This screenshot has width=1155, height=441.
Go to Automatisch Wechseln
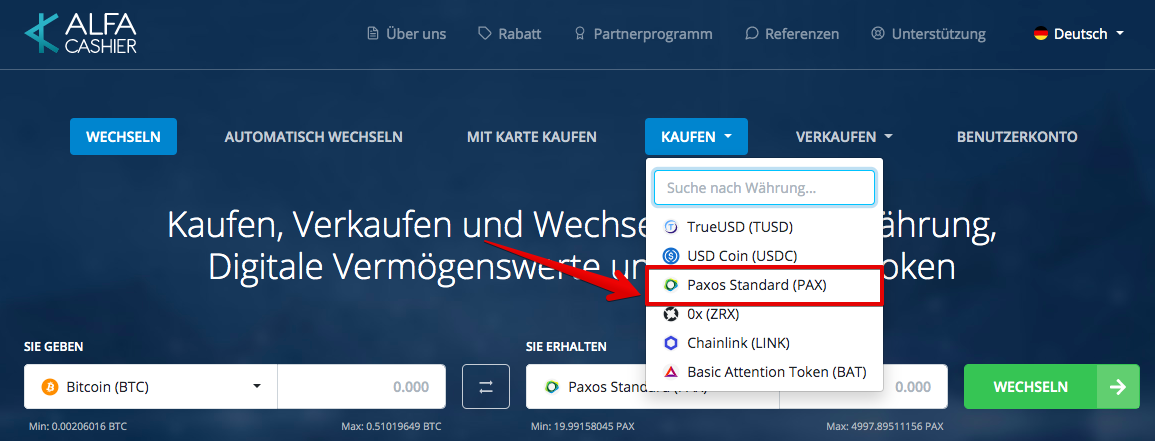click(314, 137)
